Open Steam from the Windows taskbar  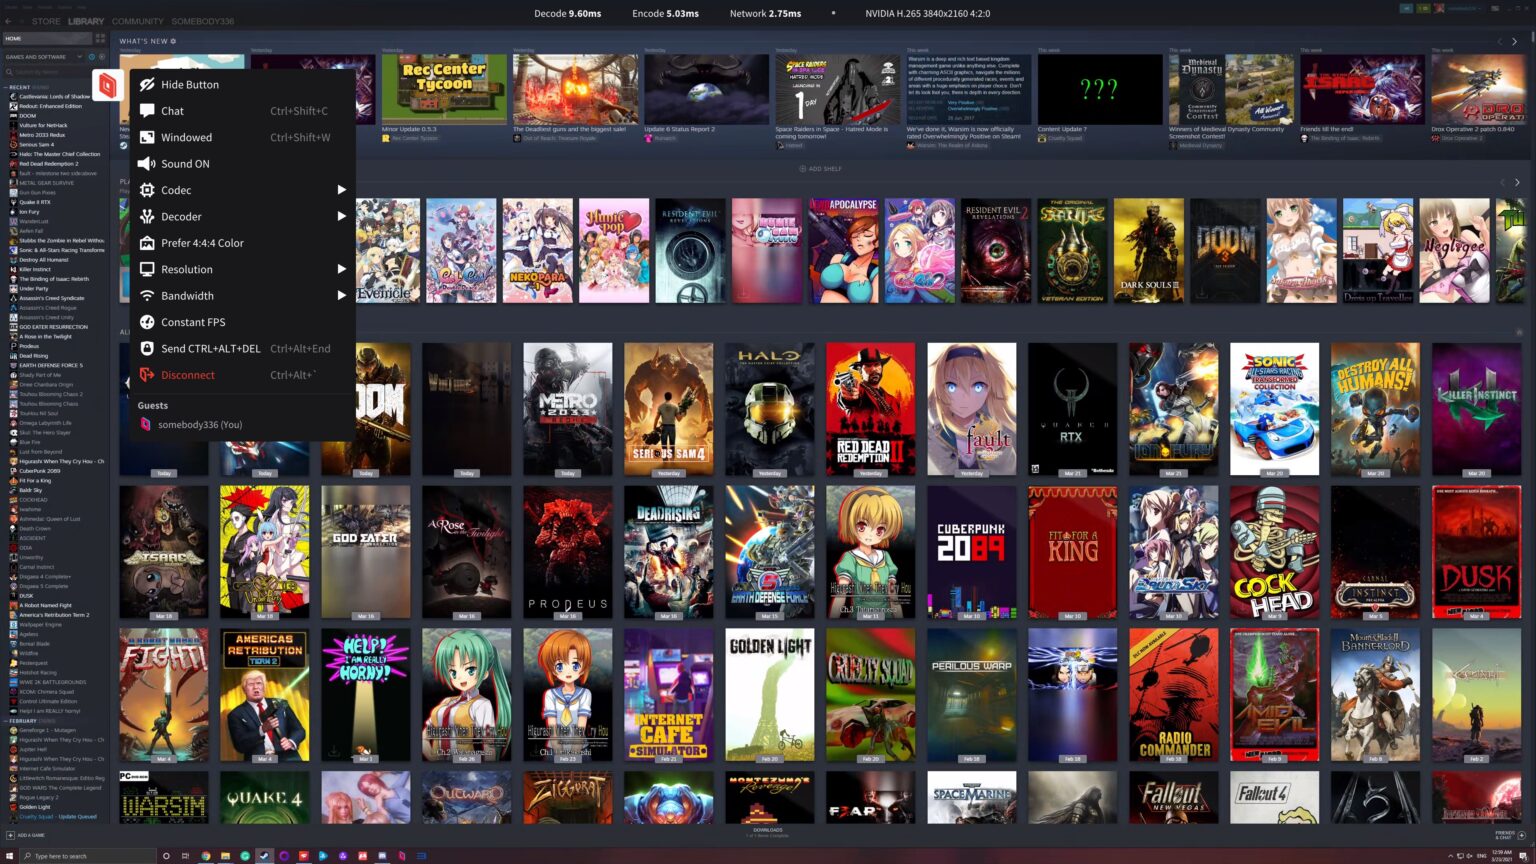click(x=264, y=857)
